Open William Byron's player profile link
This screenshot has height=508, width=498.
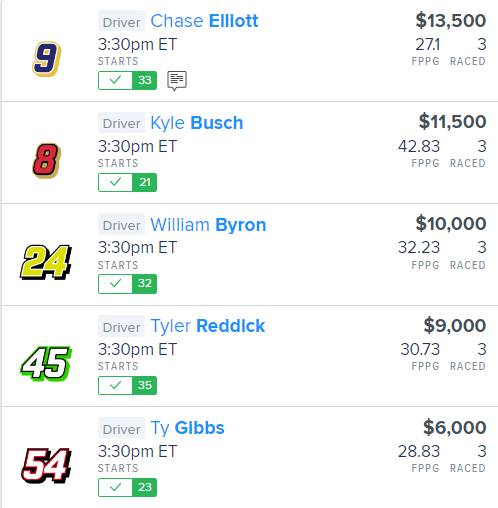pos(208,225)
